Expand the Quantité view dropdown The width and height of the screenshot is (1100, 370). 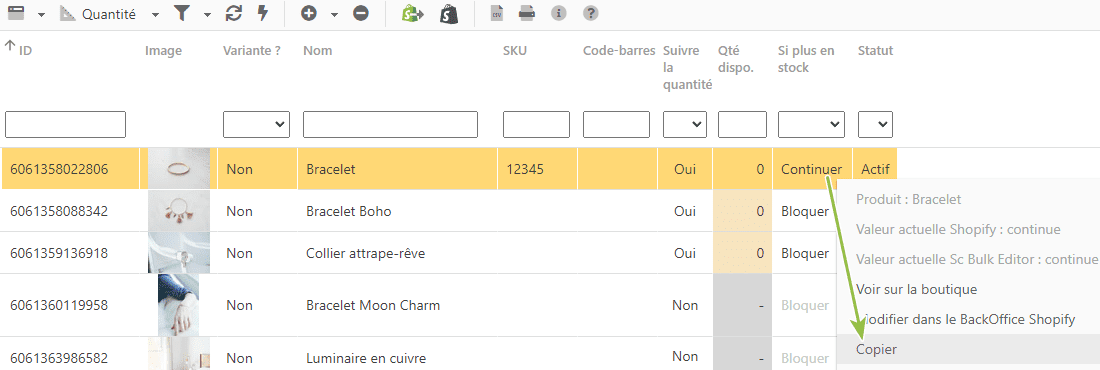[x=156, y=14]
